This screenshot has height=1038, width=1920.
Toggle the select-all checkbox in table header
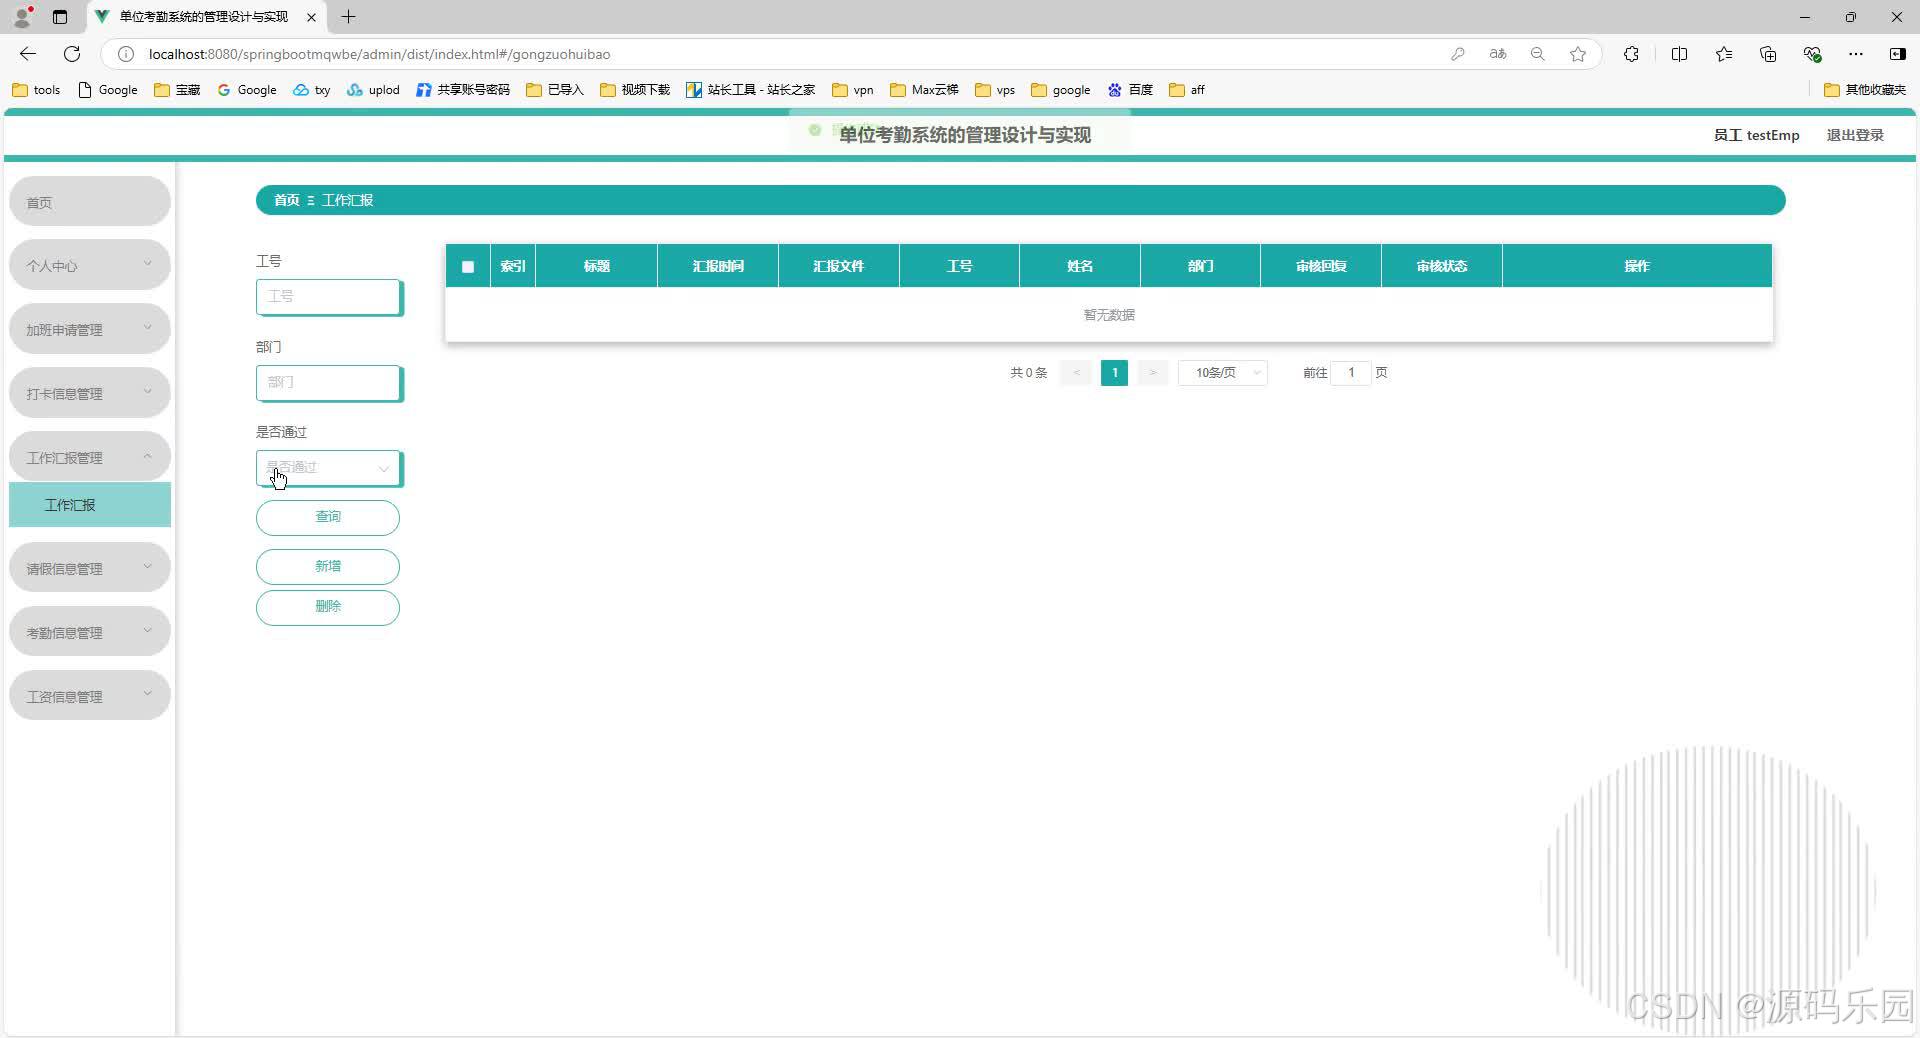(467, 268)
